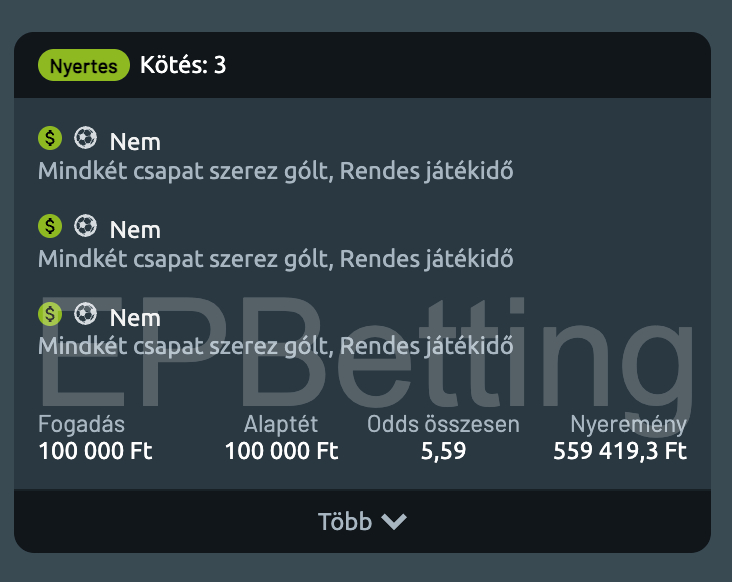Select the Kötés: 3 header text
This screenshot has width=732, height=582.
click(x=183, y=66)
